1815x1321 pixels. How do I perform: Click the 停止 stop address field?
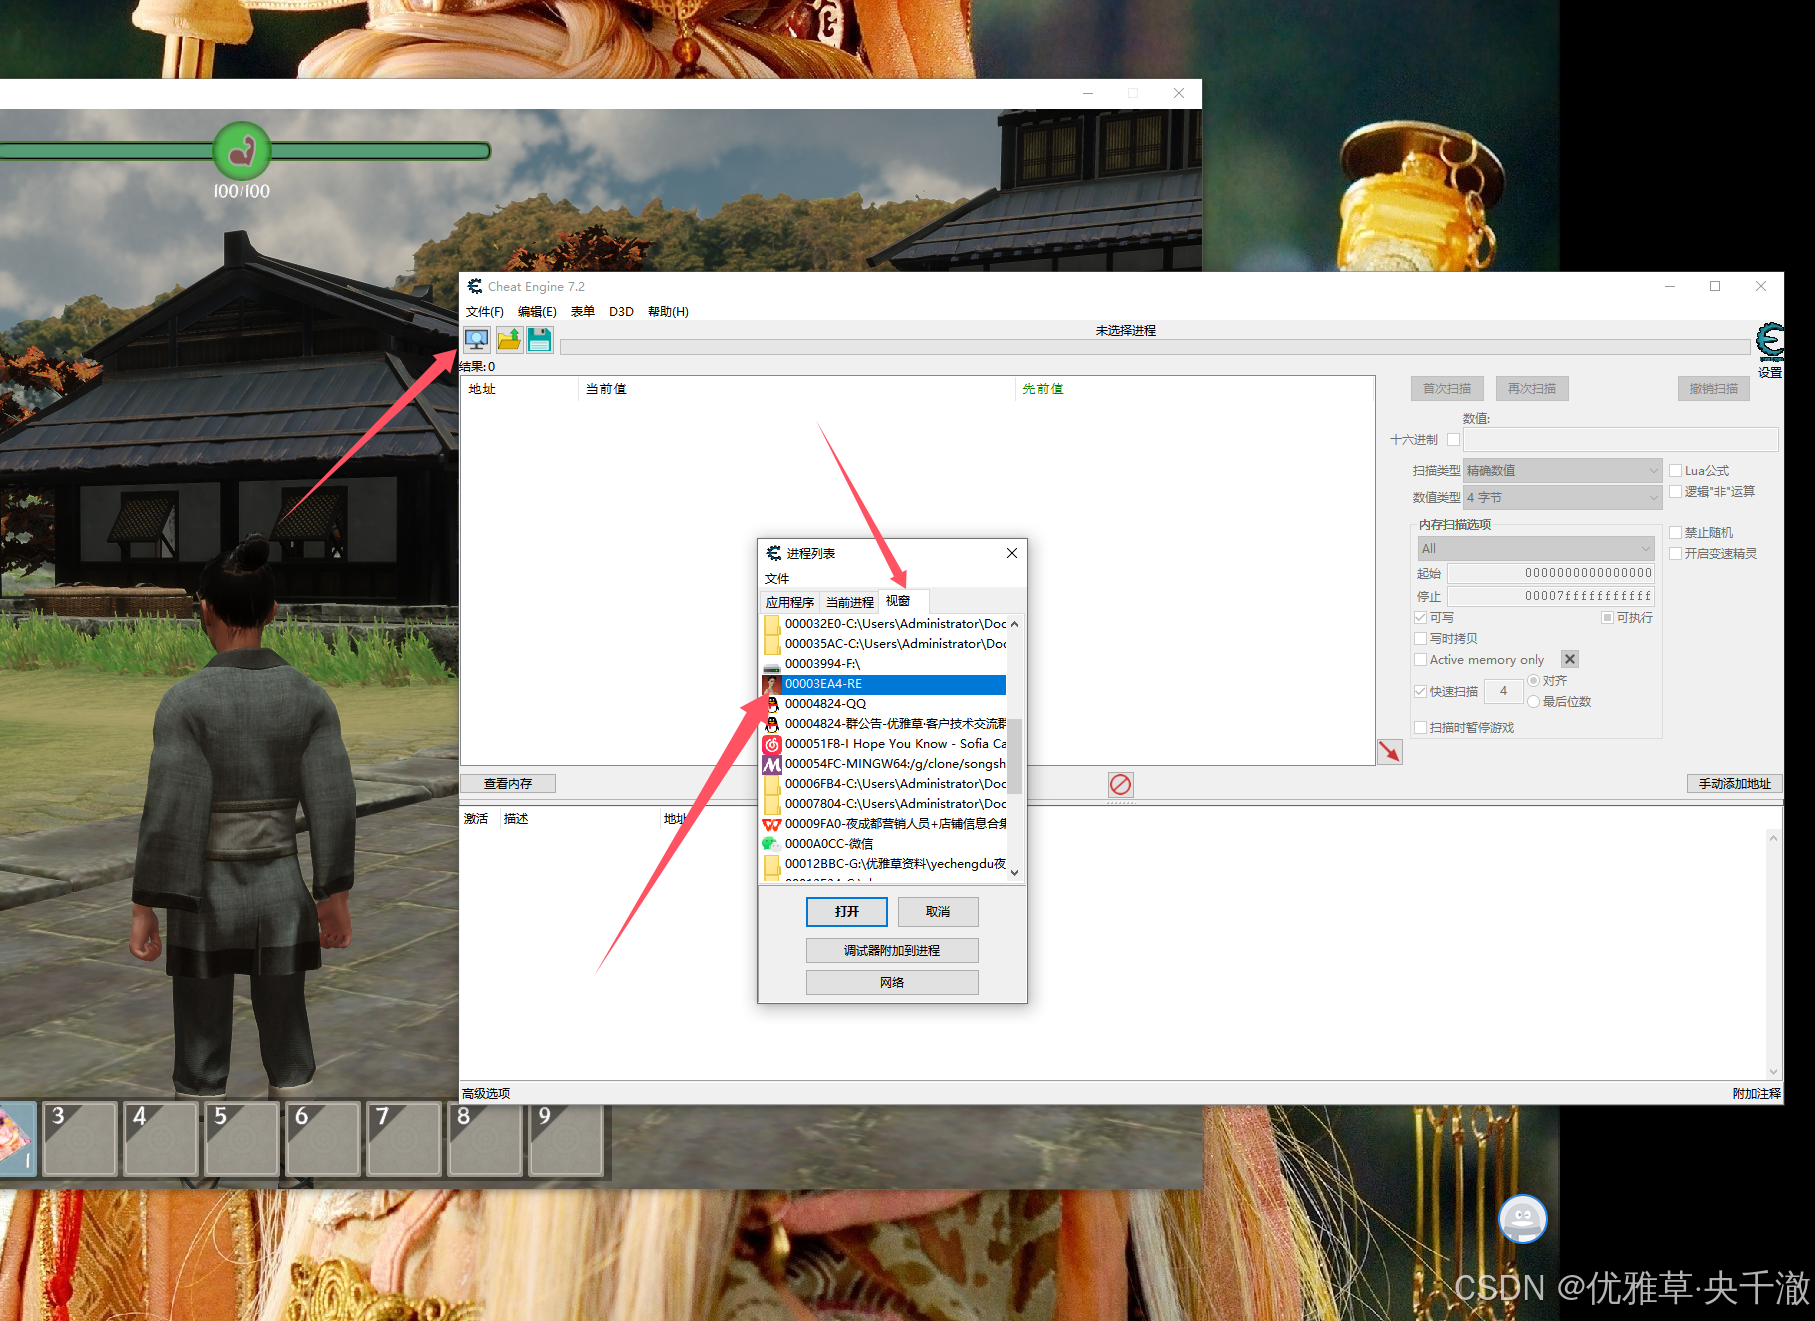click(x=1551, y=597)
